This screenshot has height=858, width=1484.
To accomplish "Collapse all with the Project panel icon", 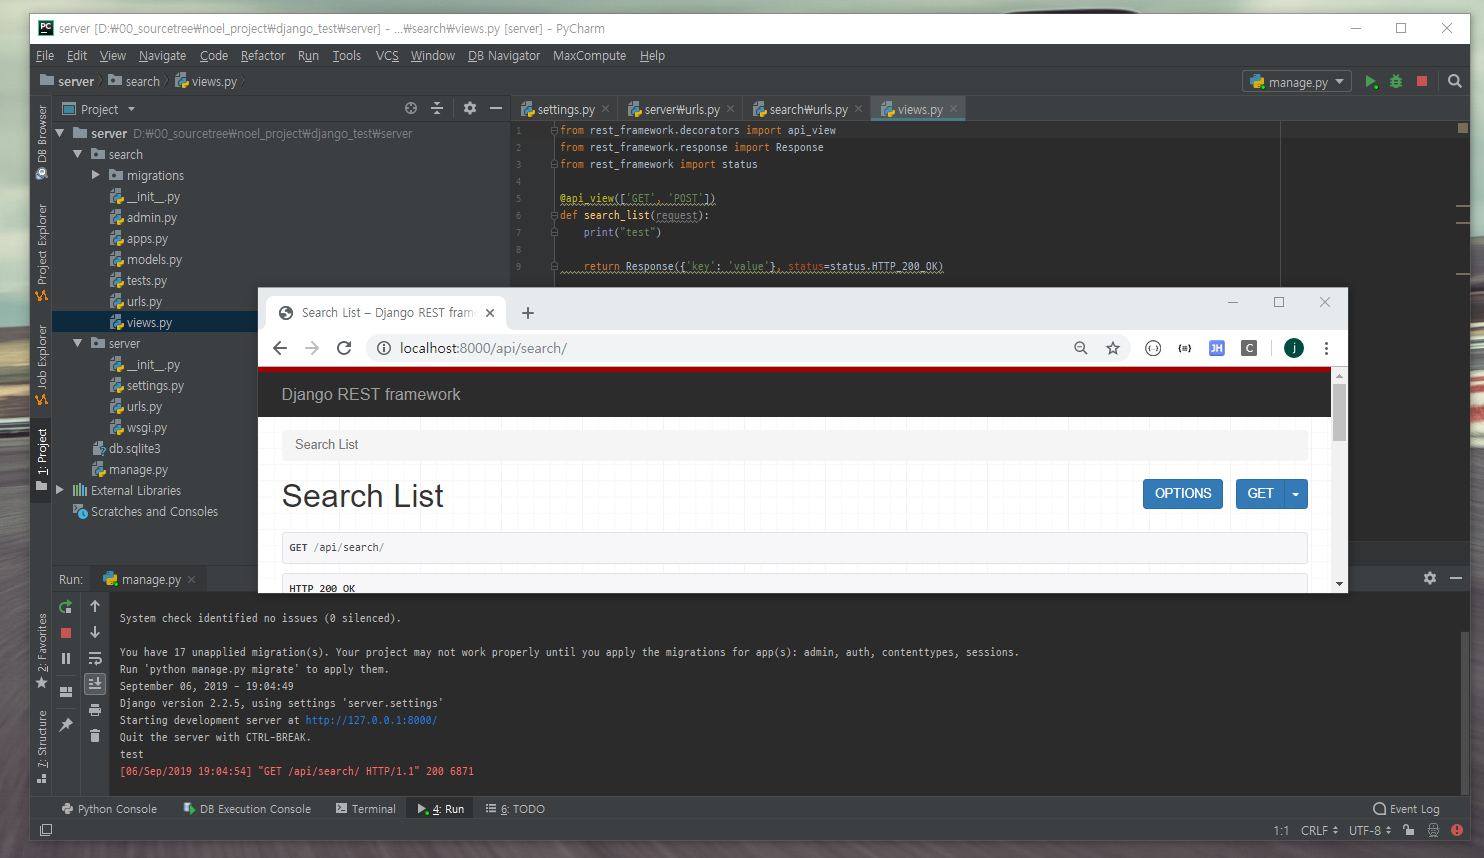I will (437, 108).
